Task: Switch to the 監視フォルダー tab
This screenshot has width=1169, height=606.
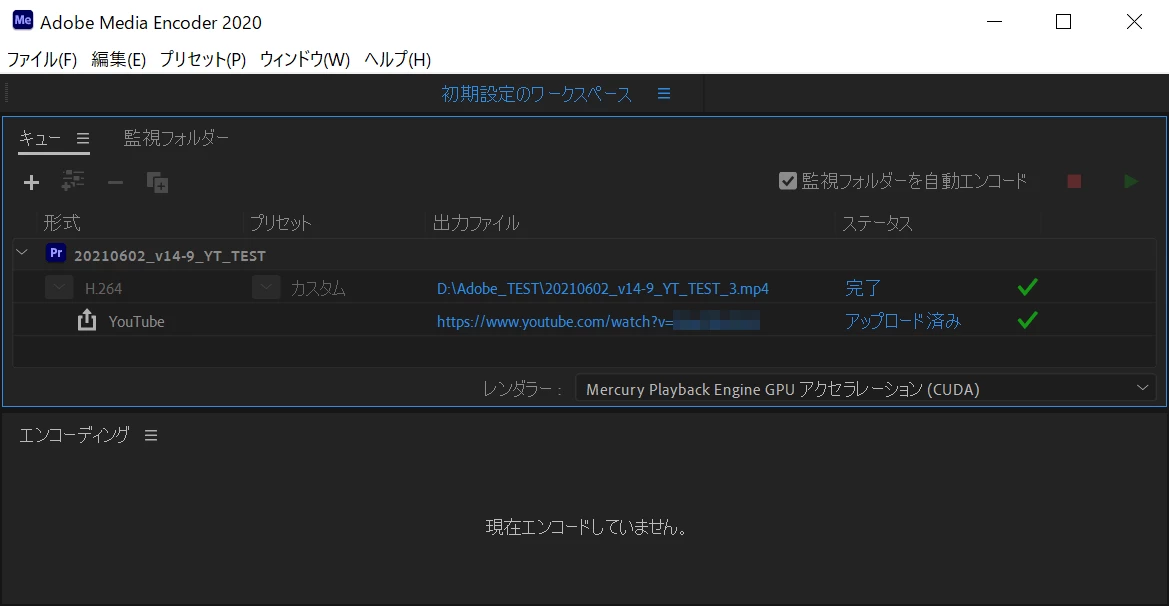Action: point(176,138)
